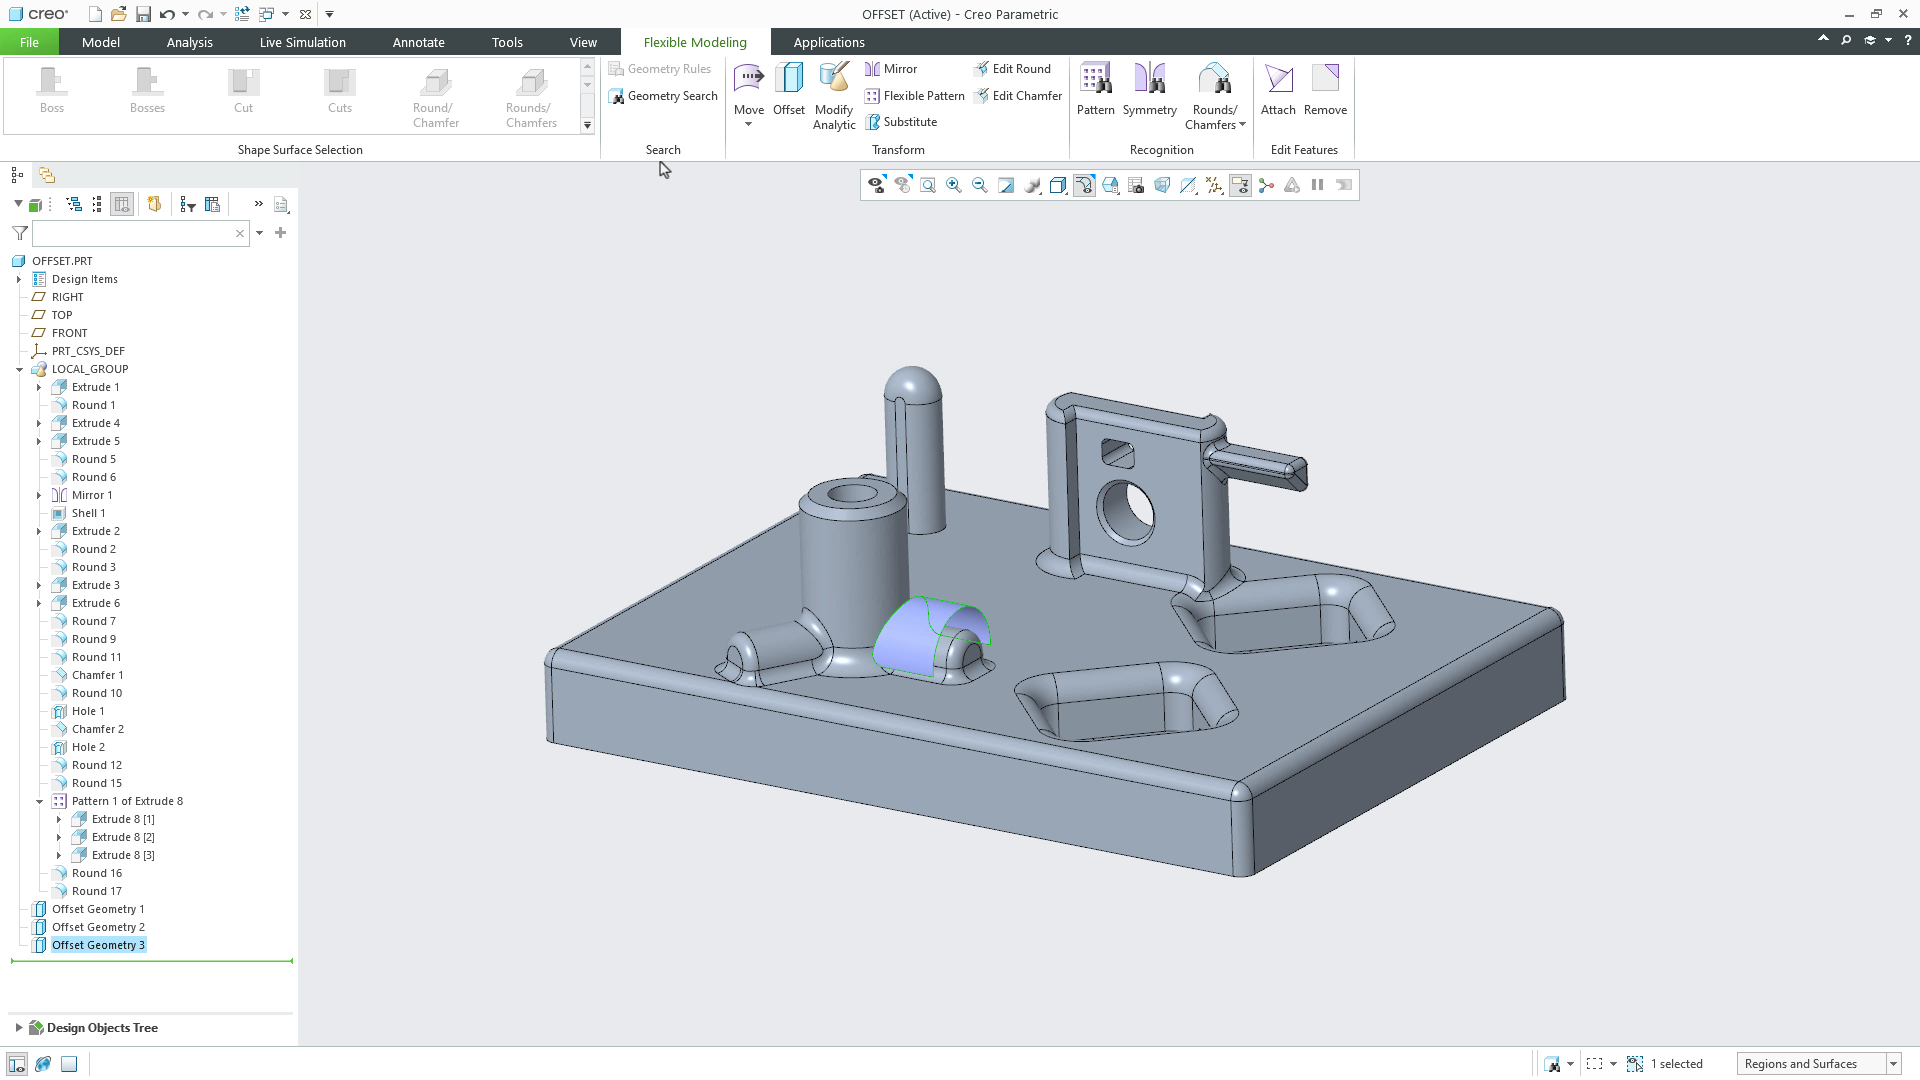The height and width of the screenshot is (1080, 1920).
Task: Expand the Extrude 1 tree node
Action: [39, 387]
